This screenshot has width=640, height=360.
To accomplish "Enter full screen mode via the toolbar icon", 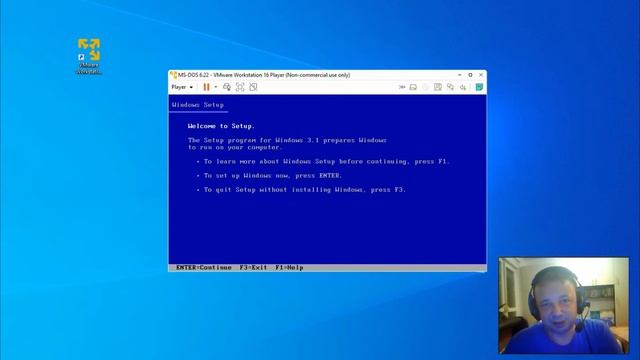I will (x=240, y=87).
